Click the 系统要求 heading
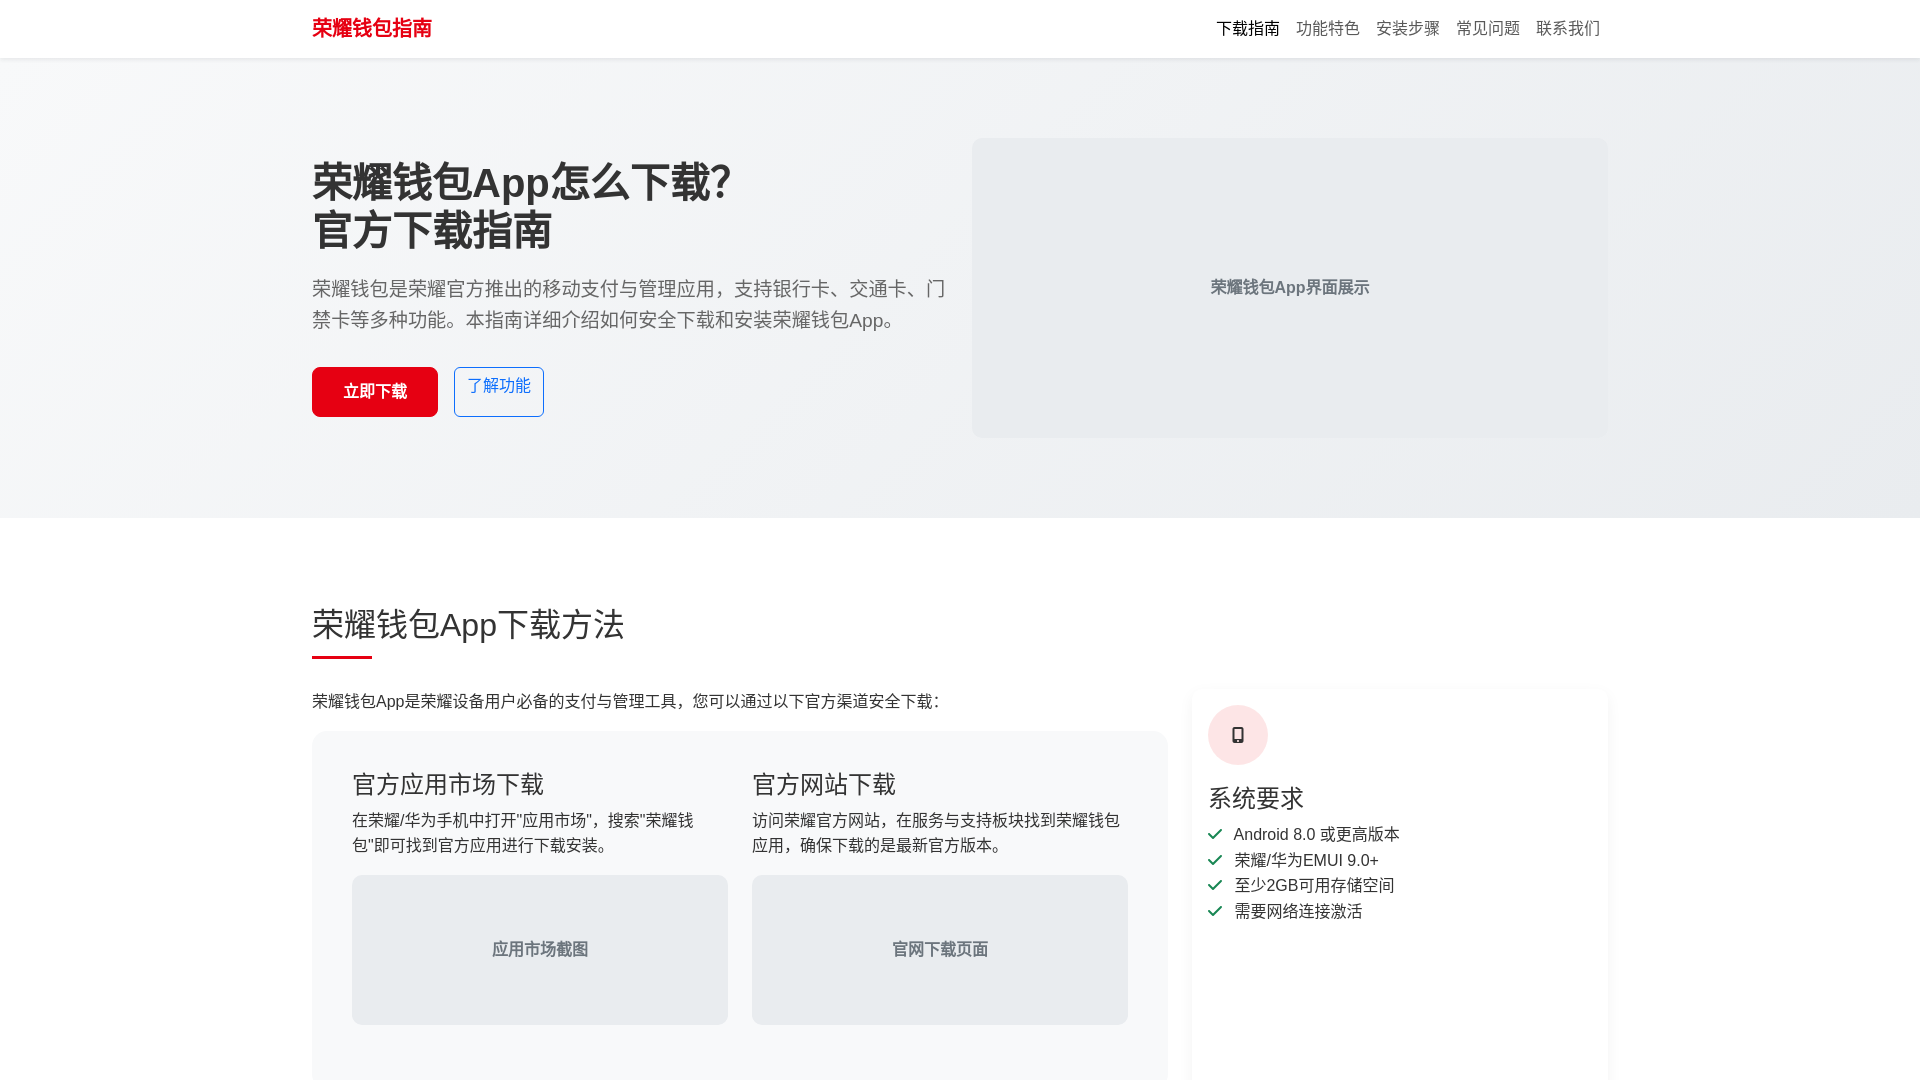 1256,798
